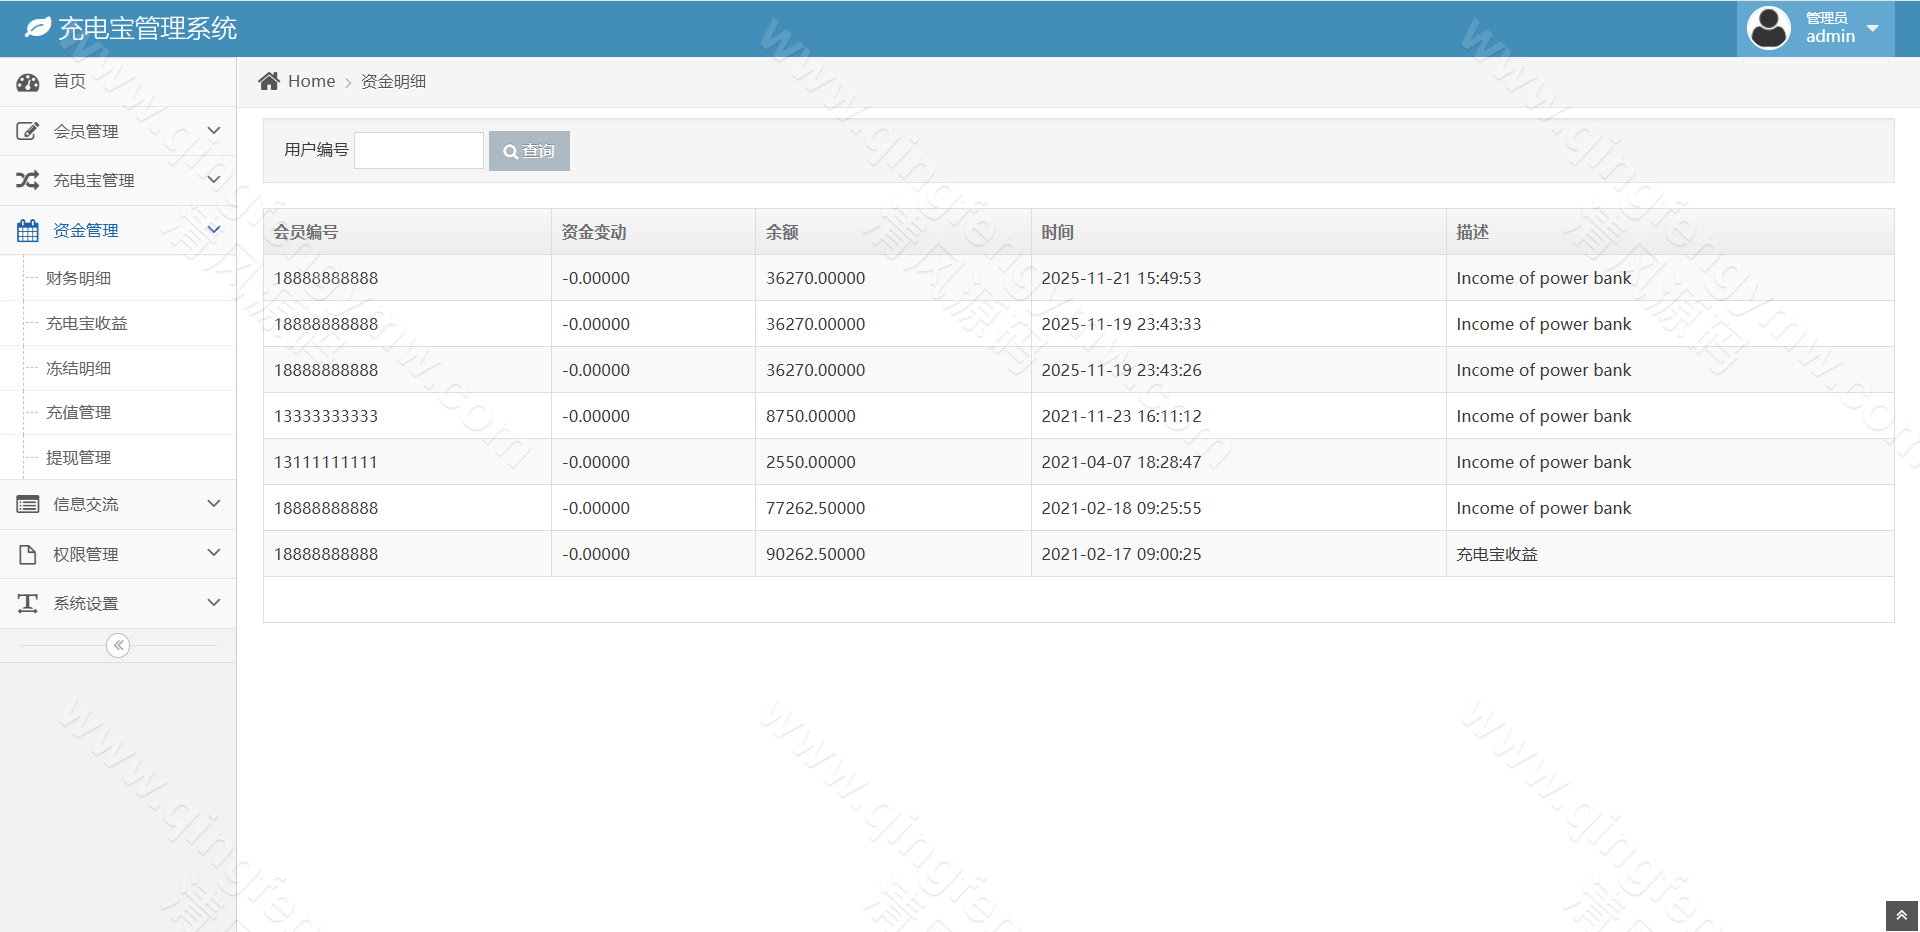Expand the 会员管理 chevron

tap(213, 131)
